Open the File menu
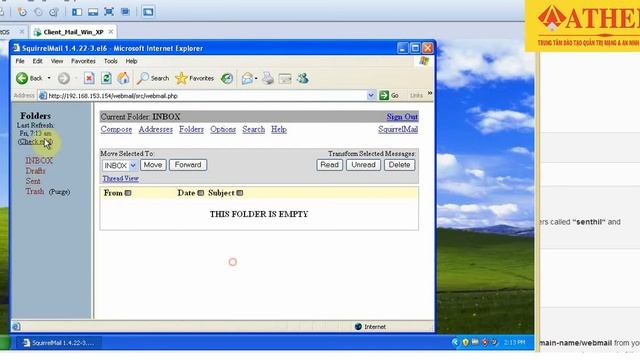 coord(20,61)
